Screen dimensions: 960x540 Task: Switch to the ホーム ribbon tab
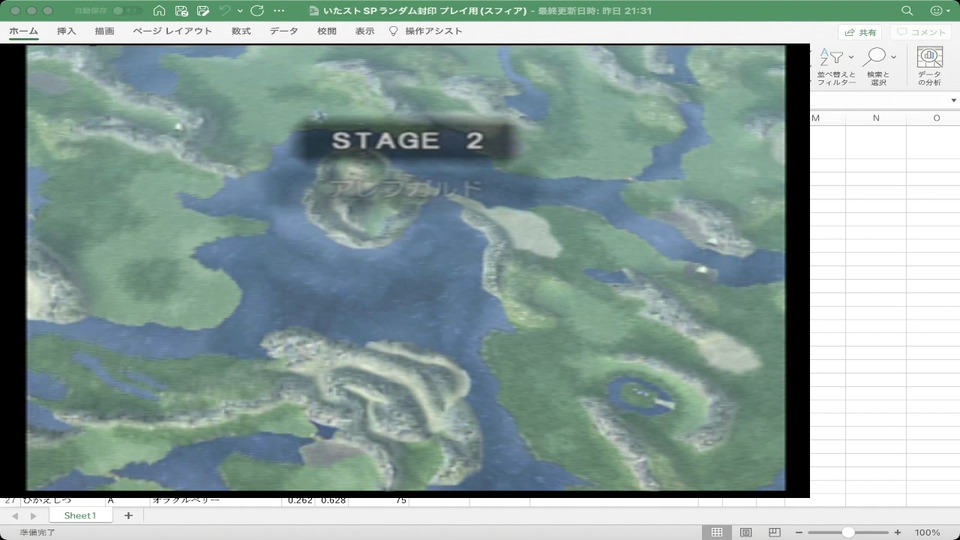24,31
